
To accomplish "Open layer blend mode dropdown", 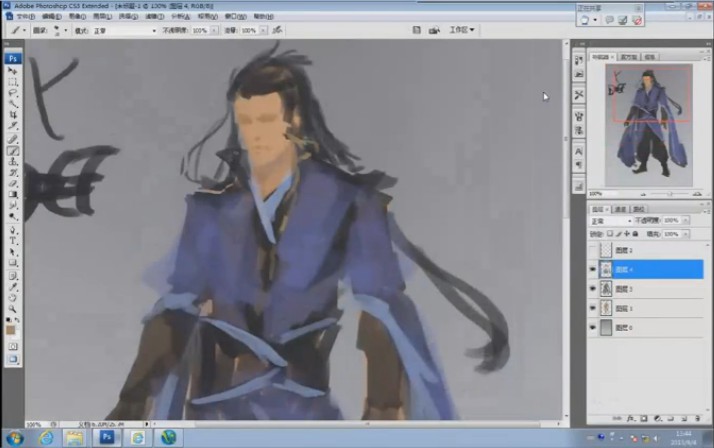I will point(611,221).
